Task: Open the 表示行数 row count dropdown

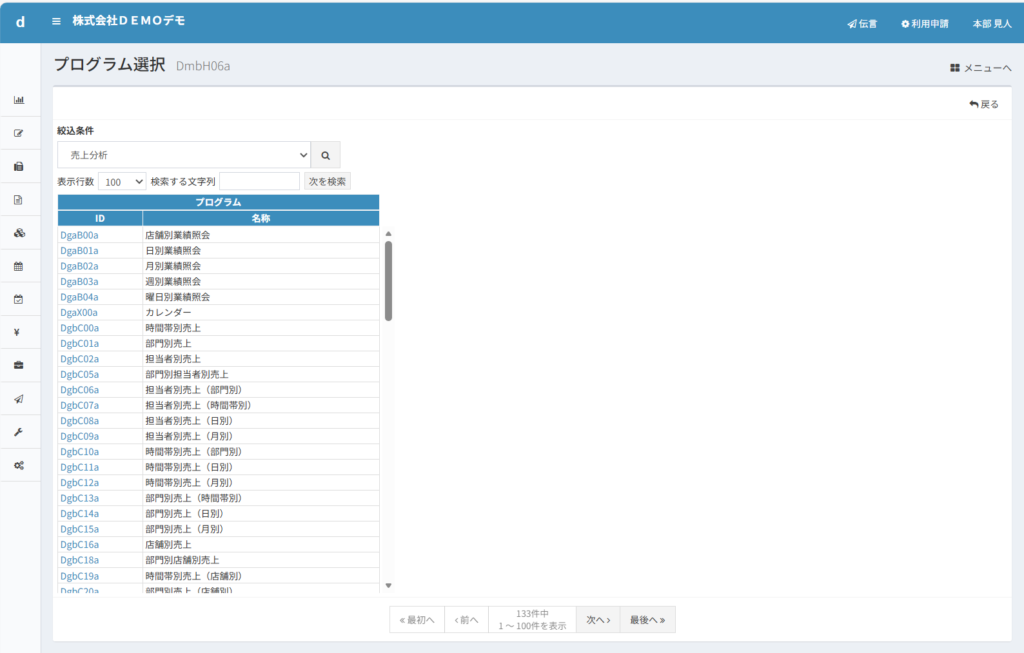Action: [x=122, y=182]
